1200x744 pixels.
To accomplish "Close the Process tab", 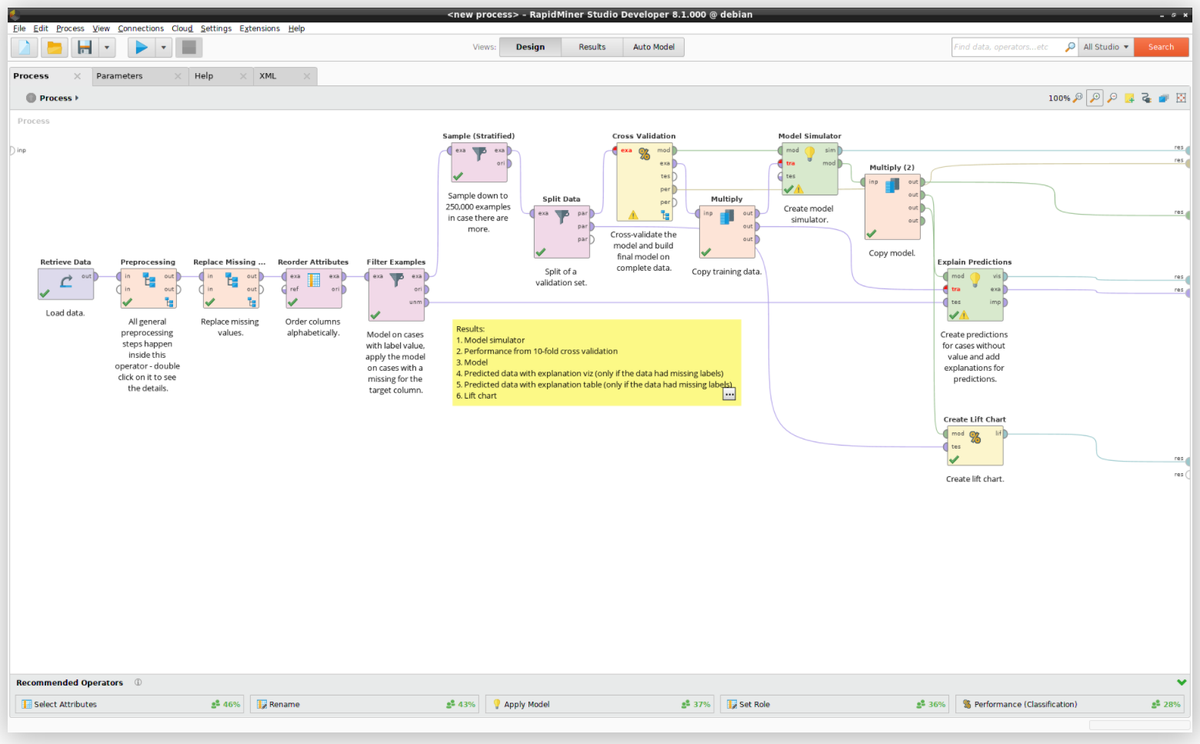I will 77,76.
